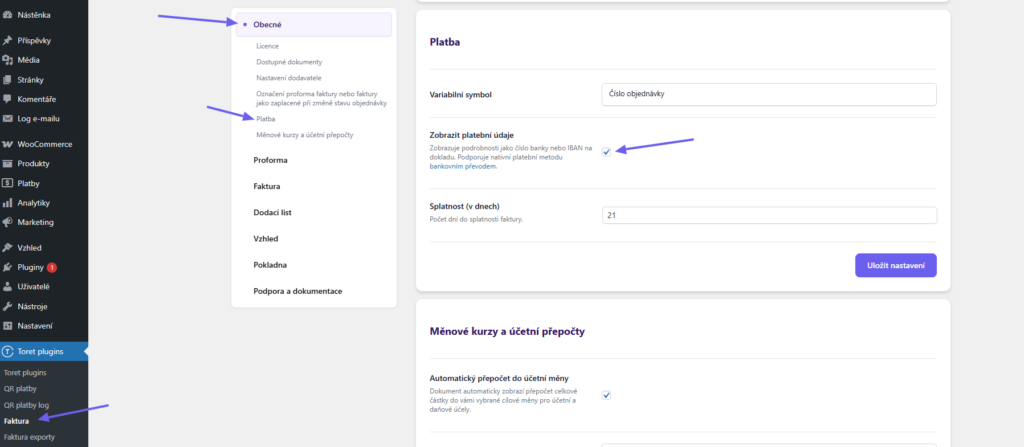
Task: Expand the Pokladna settings section
Action: click(270, 265)
